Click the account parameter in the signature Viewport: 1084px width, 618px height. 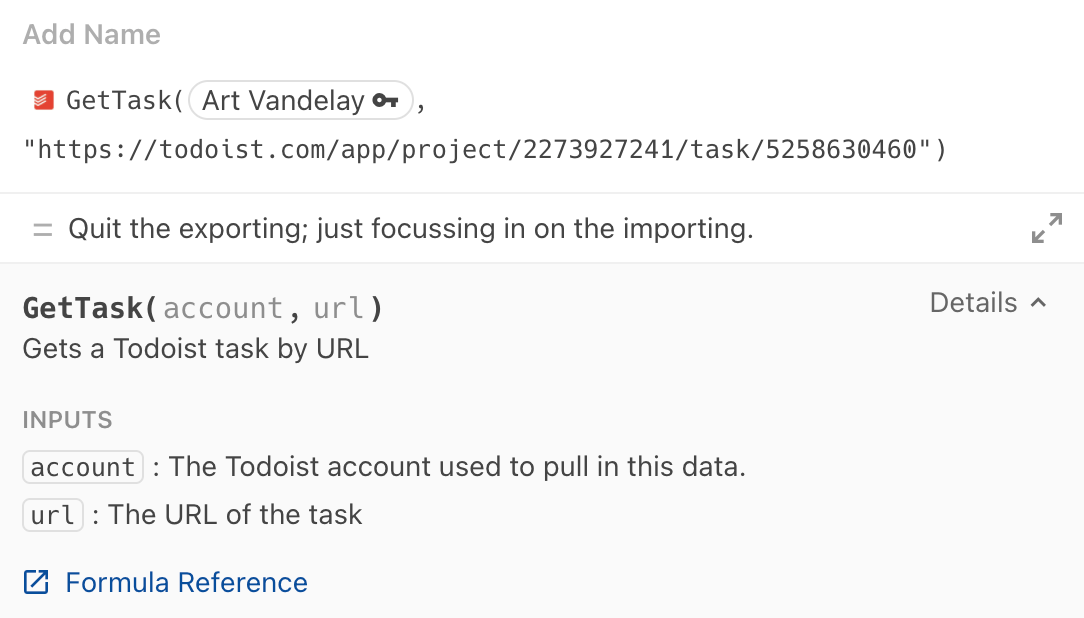tap(223, 308)
